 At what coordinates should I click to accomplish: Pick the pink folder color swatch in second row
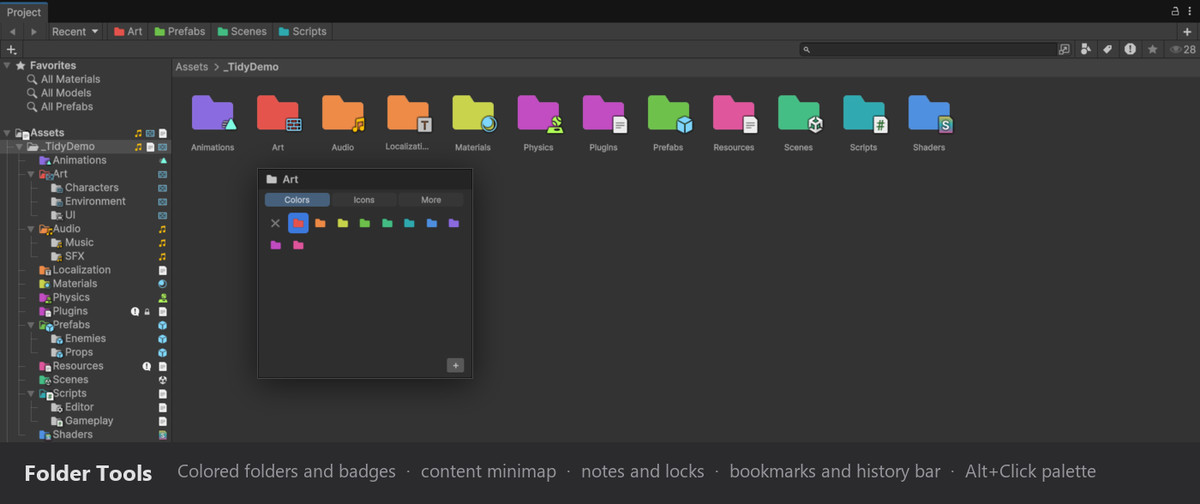[x=298, y=245]
